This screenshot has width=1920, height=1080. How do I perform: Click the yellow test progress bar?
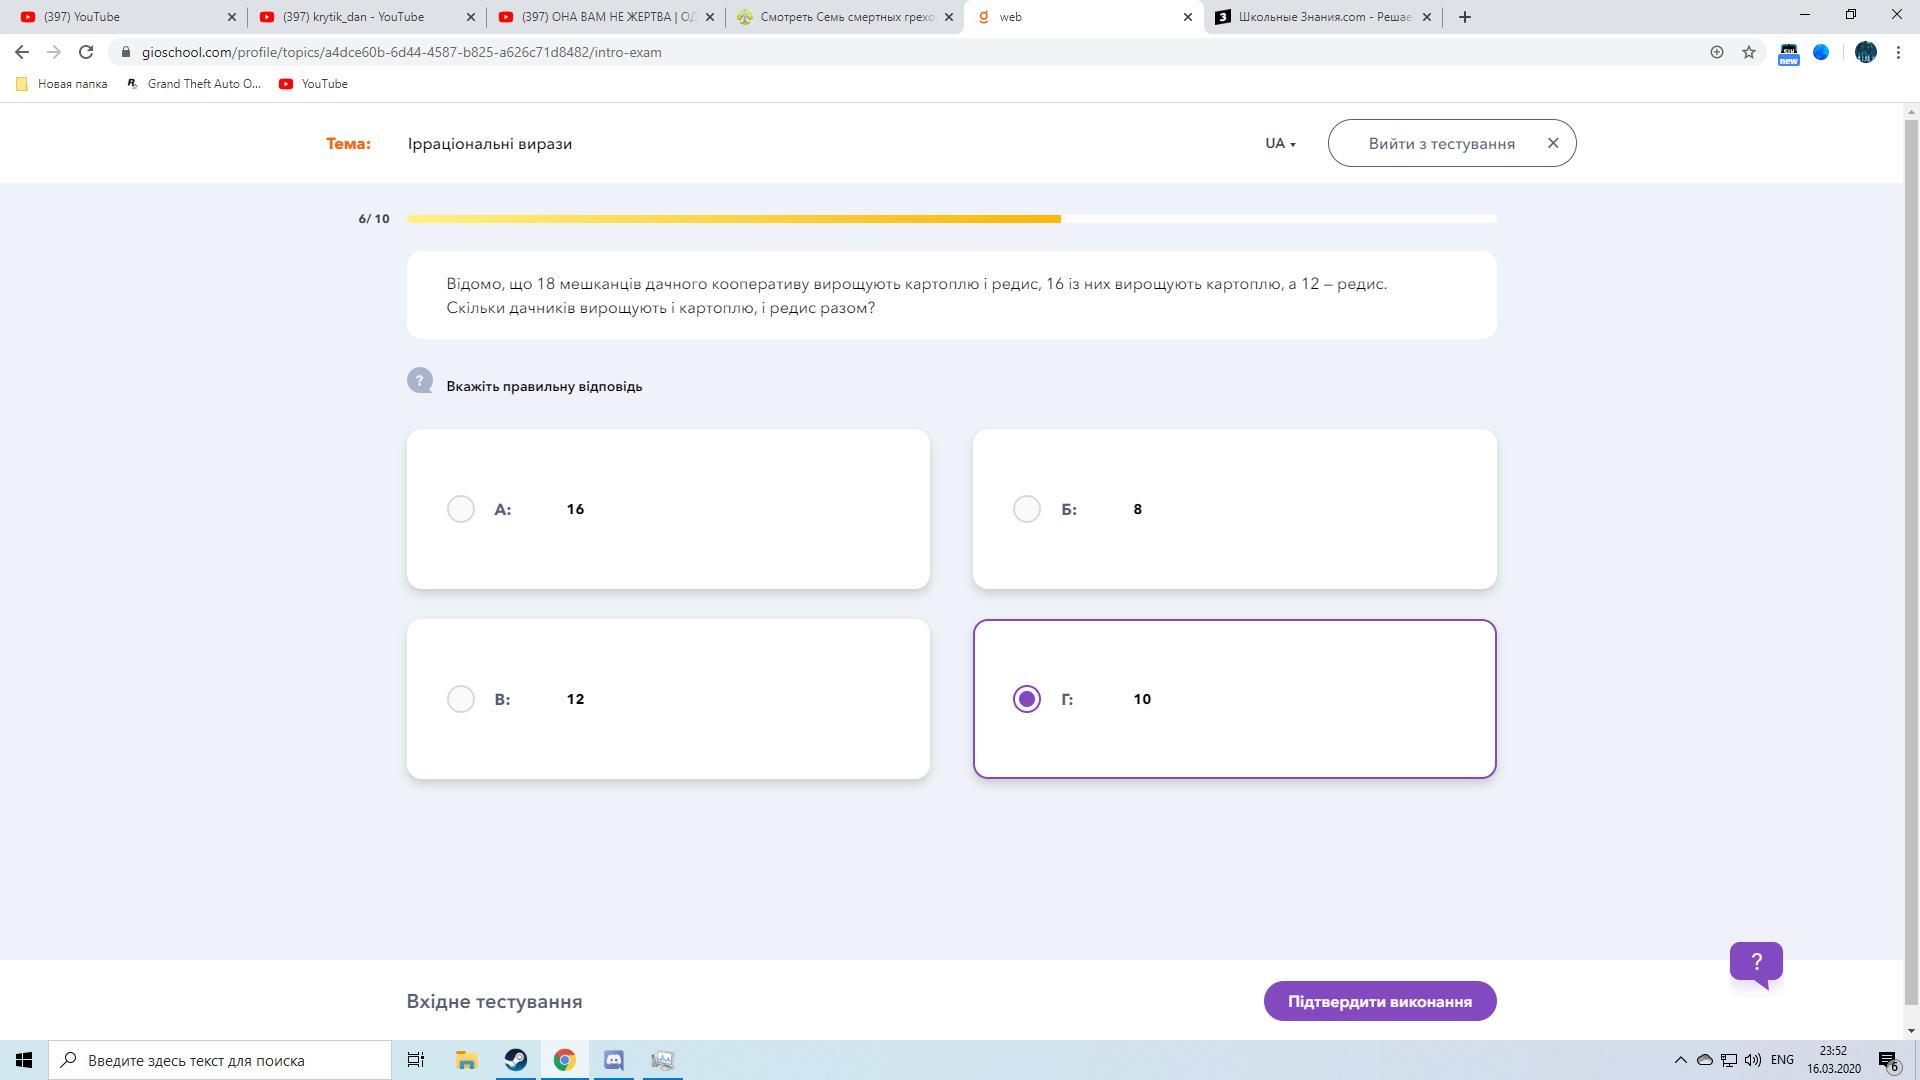pyautogui.click(x=734, y=219)
